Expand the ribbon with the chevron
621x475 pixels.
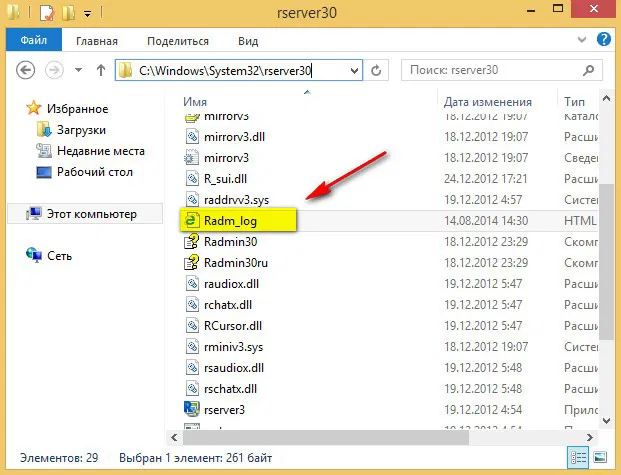click(x=582, y=39)
